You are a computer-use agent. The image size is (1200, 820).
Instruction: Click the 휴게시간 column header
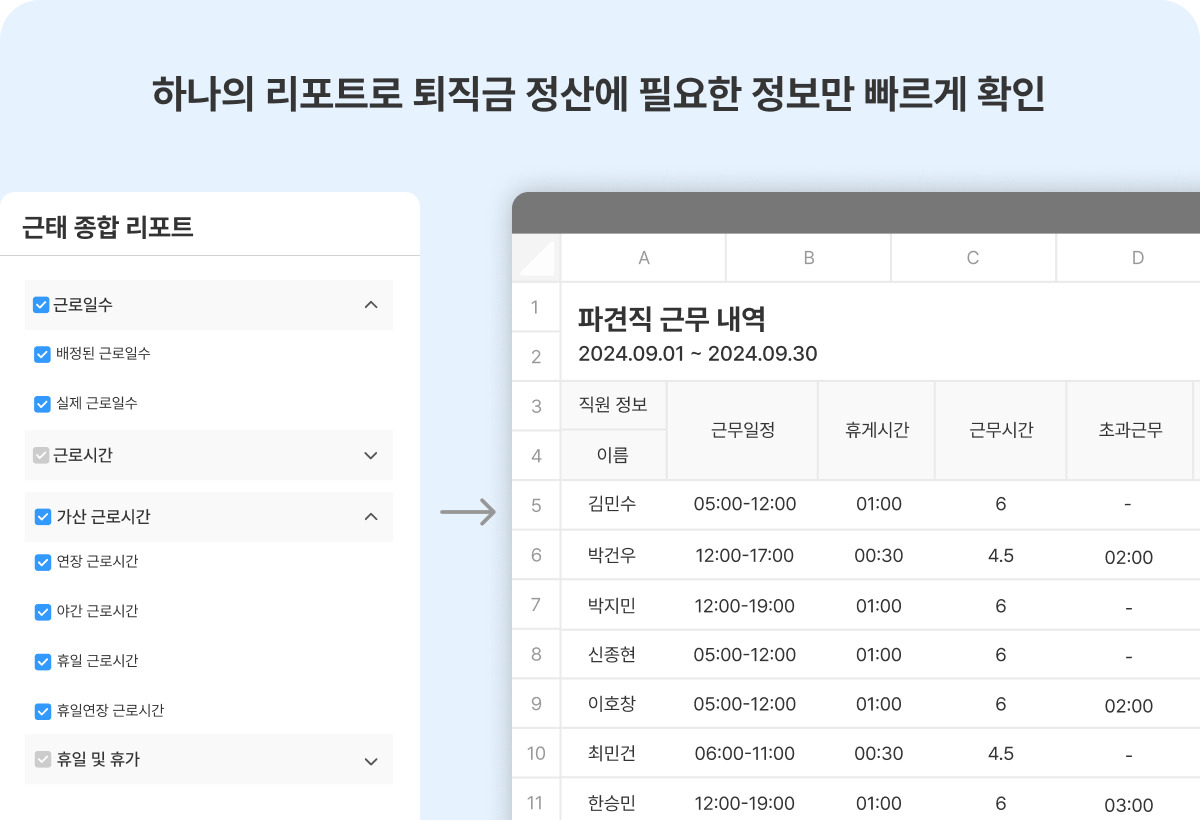coord(876,430)
